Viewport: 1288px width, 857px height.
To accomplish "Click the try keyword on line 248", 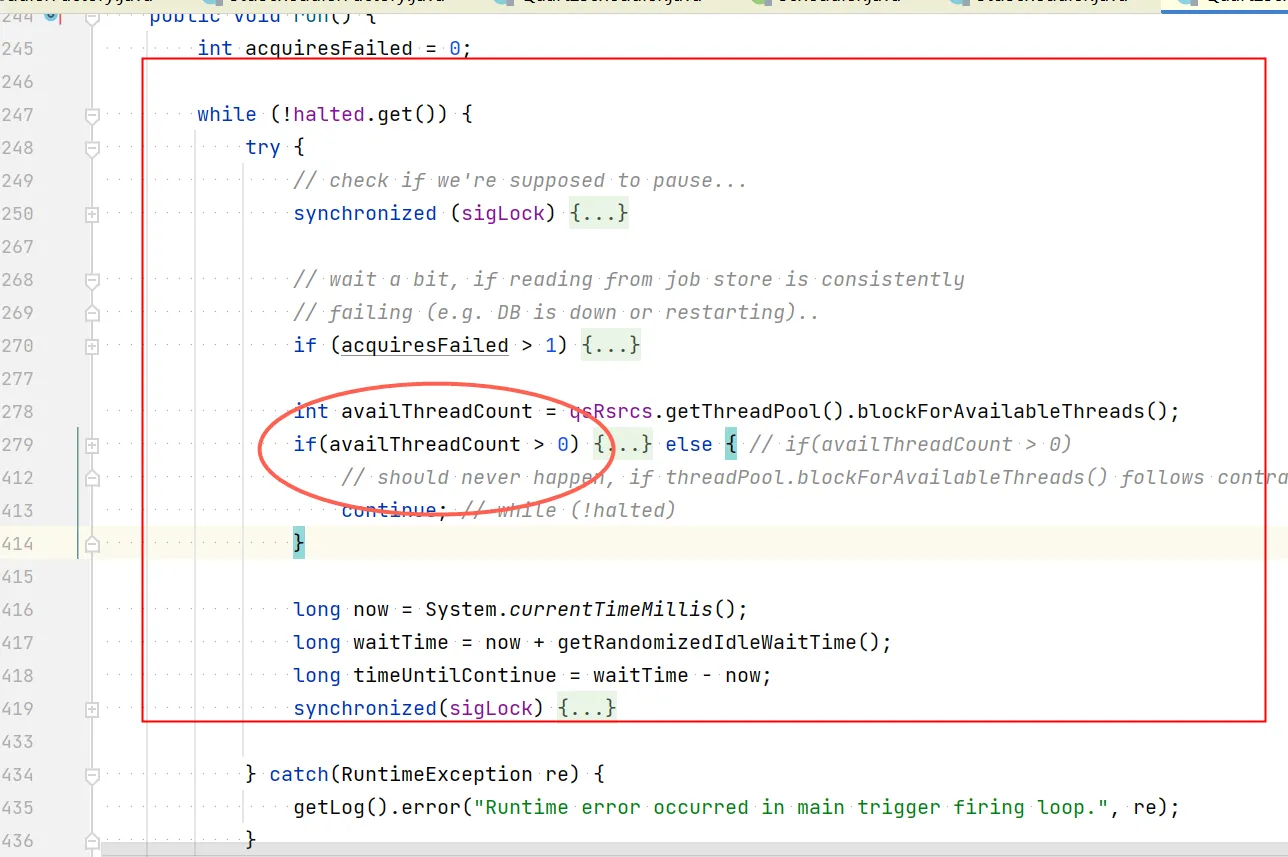I will (263, 148).
